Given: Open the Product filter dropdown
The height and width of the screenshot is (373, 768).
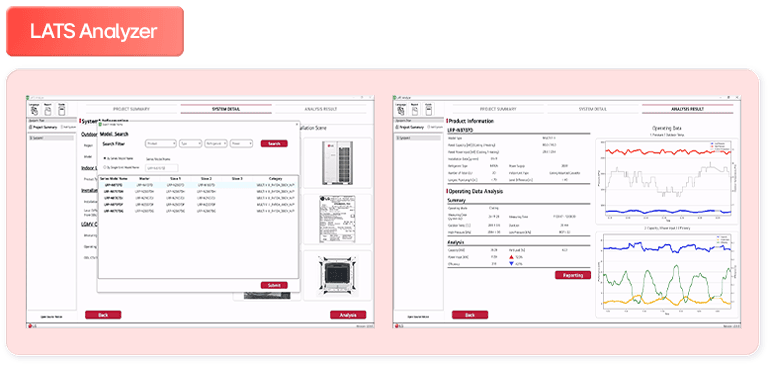Looking at the screenshot, I should (x=161, y=143).
